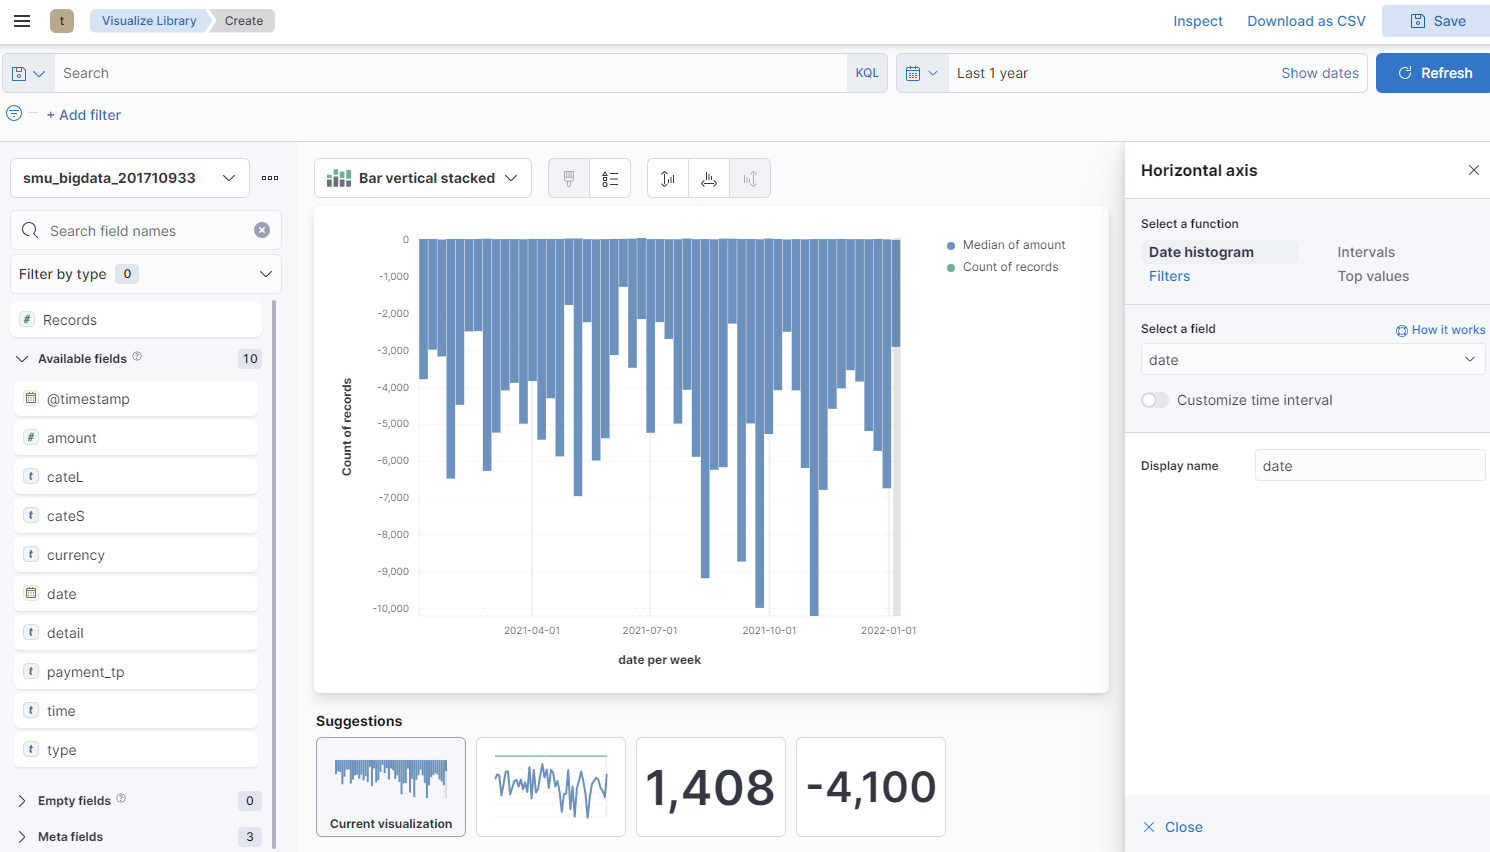The height and width of the screenshot is (852, 1490).
Task: Open the calendar date quick menu
Action: click(x=922, y=73)
